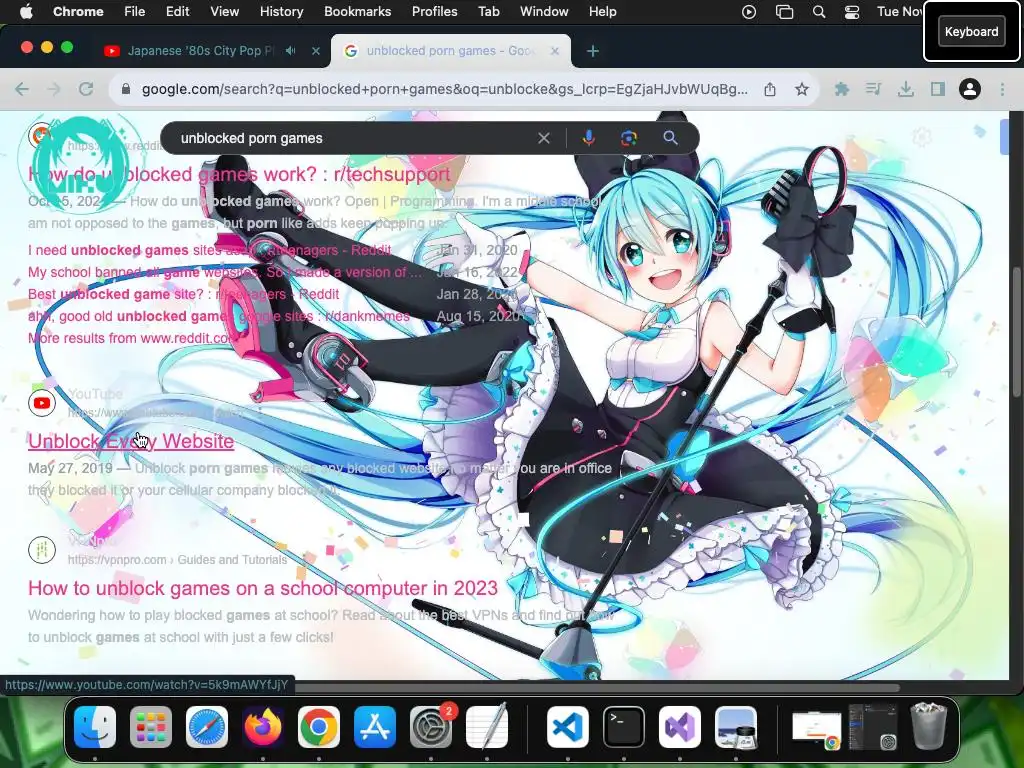This screenshot has height=768, width=1024.
Task: Open System Settings from the Dock
Action: 431,727
